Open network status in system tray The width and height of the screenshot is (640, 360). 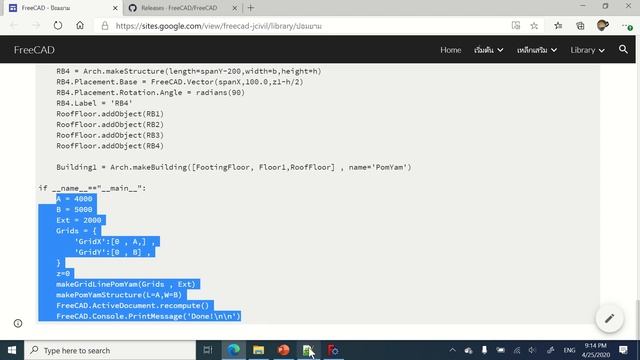coord(517,350)
